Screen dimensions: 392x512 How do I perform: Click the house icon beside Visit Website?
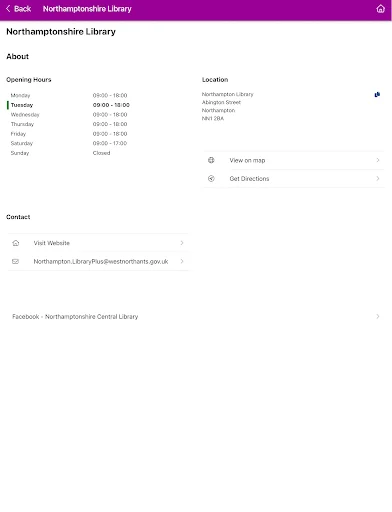[16, 243]
